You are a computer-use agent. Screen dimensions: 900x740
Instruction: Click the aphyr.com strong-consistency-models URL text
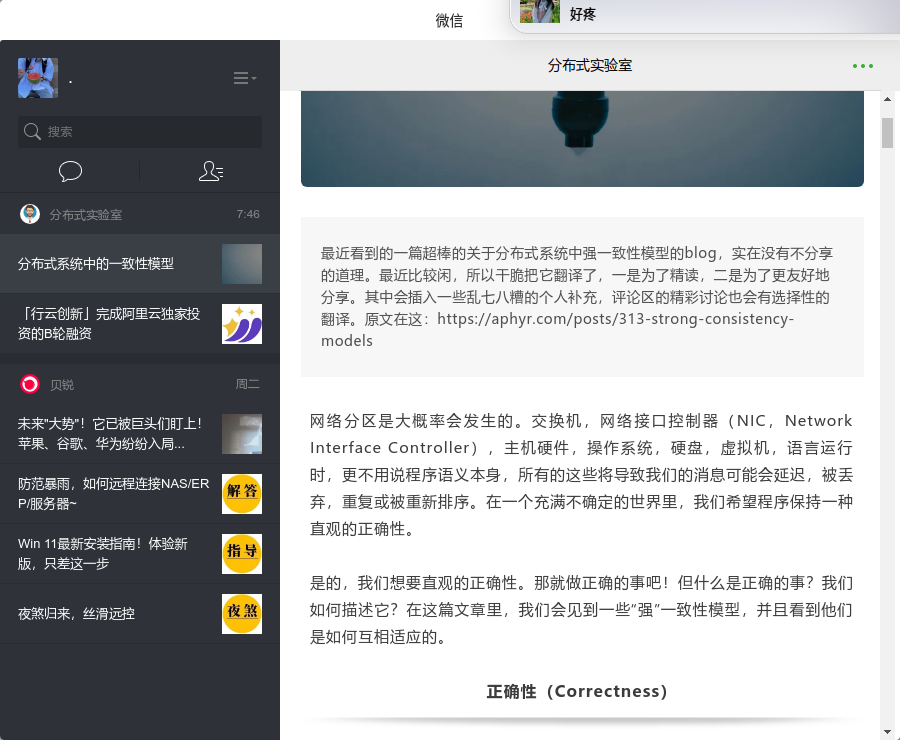point(557,330)
